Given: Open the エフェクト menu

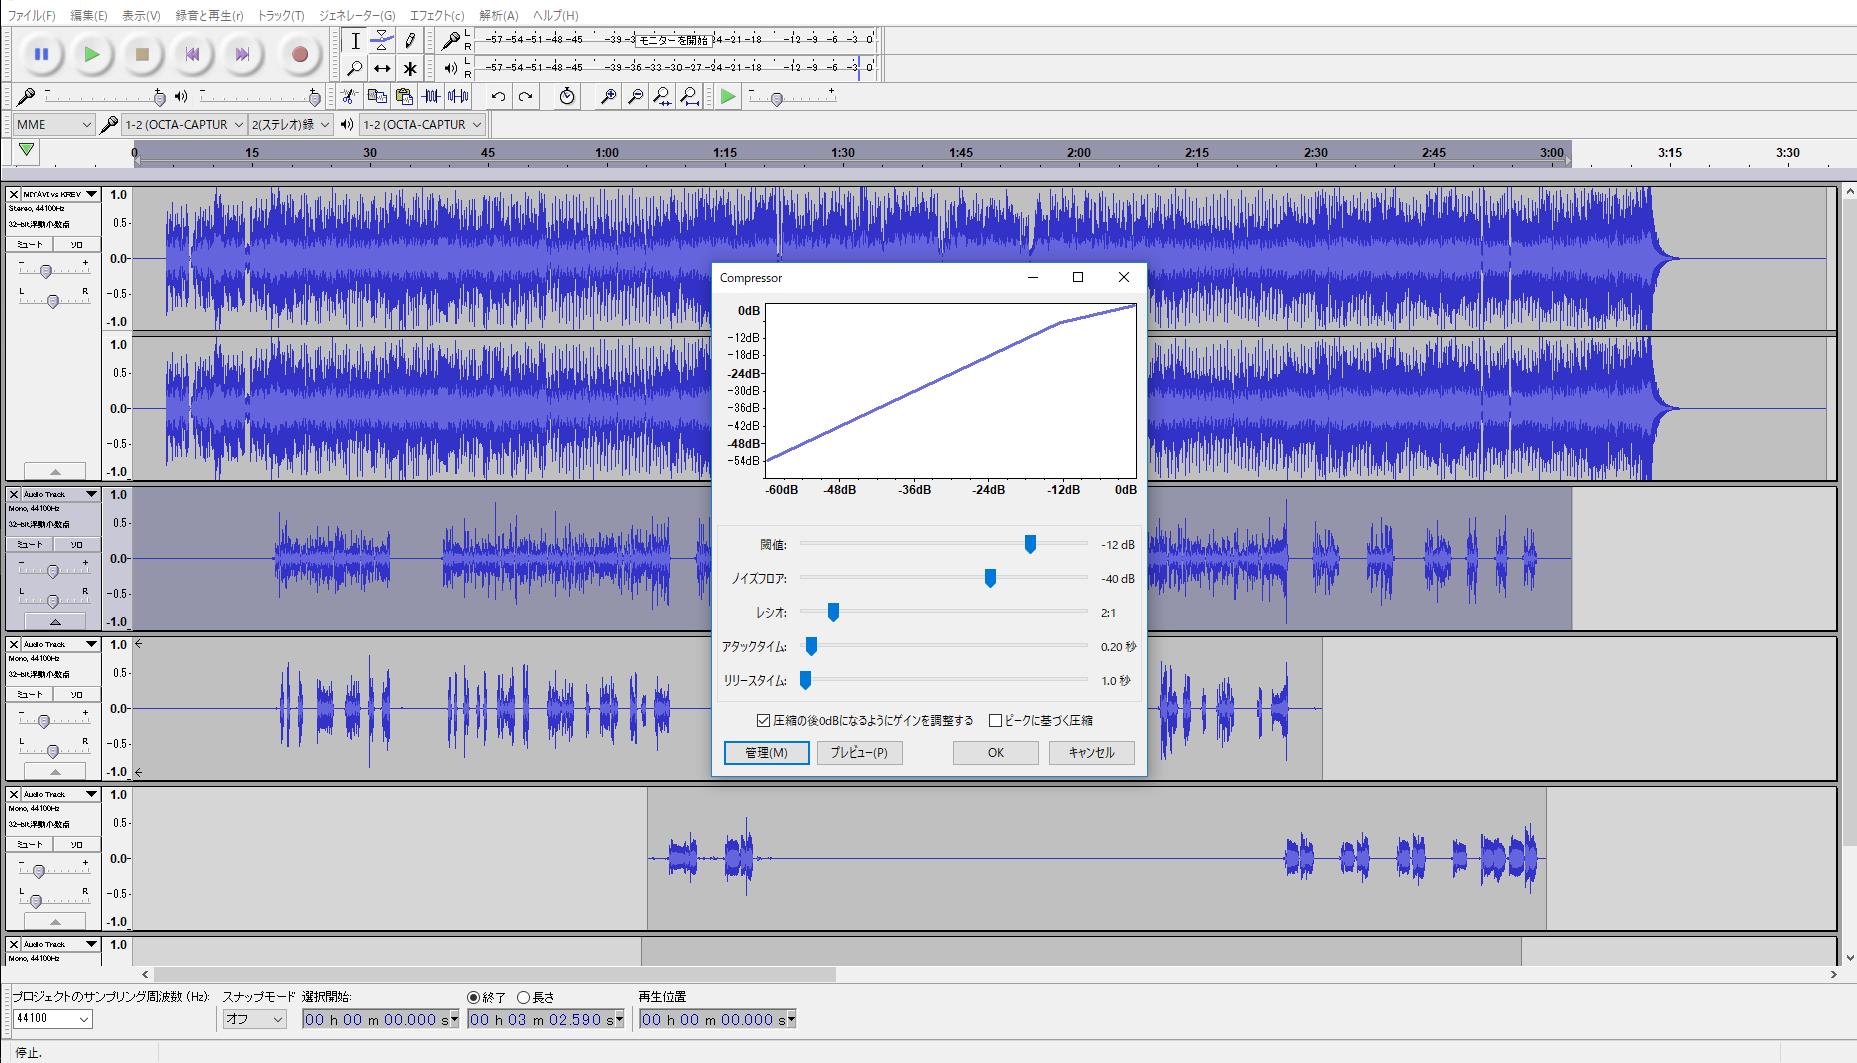Looking at the screenshot, I should 436,15.
